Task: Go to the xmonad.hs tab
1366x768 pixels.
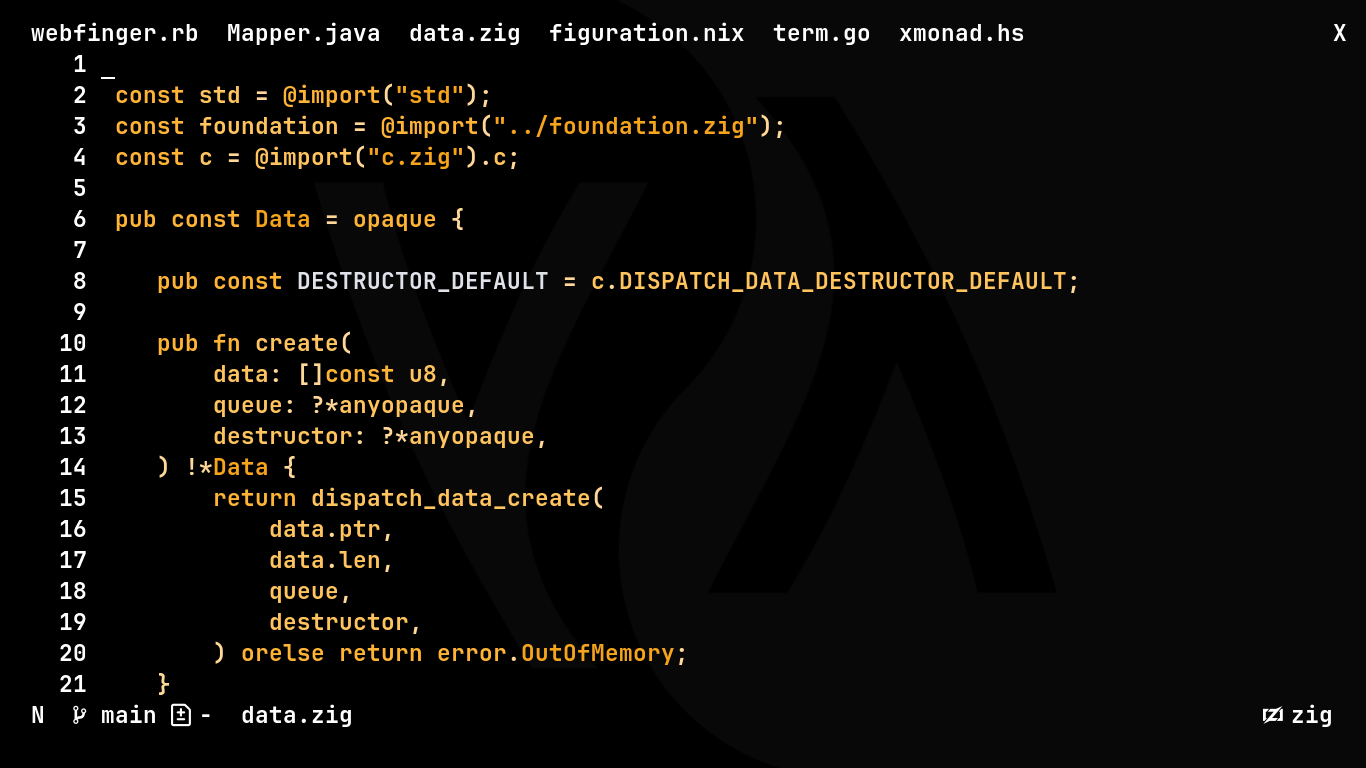Action: 961,33
